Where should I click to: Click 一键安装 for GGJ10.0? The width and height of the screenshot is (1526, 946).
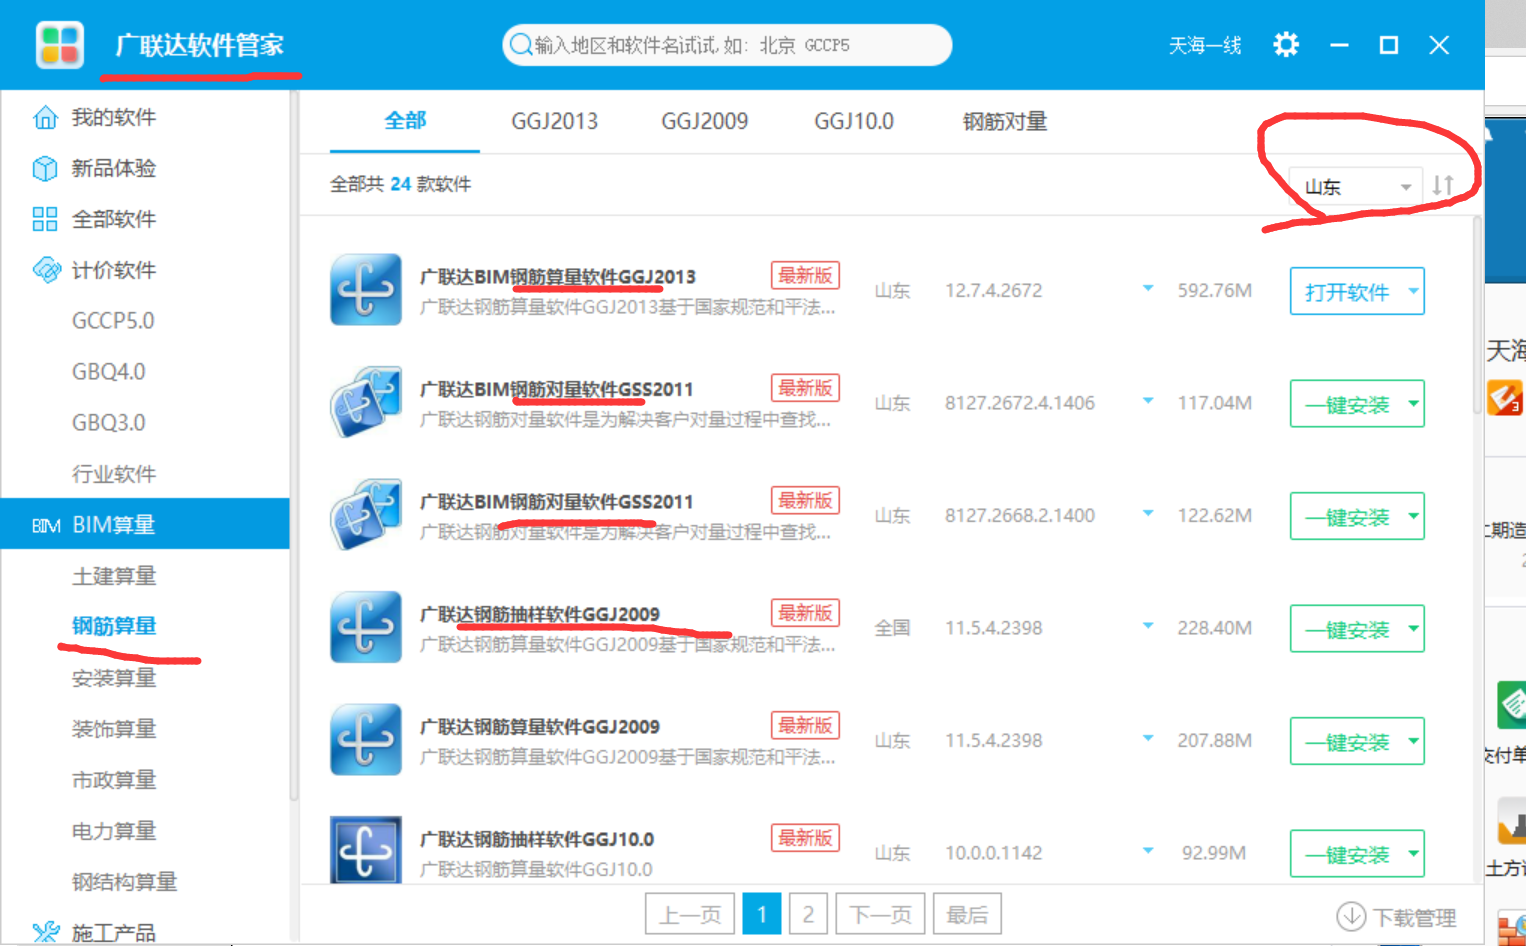click(1347, 854)
